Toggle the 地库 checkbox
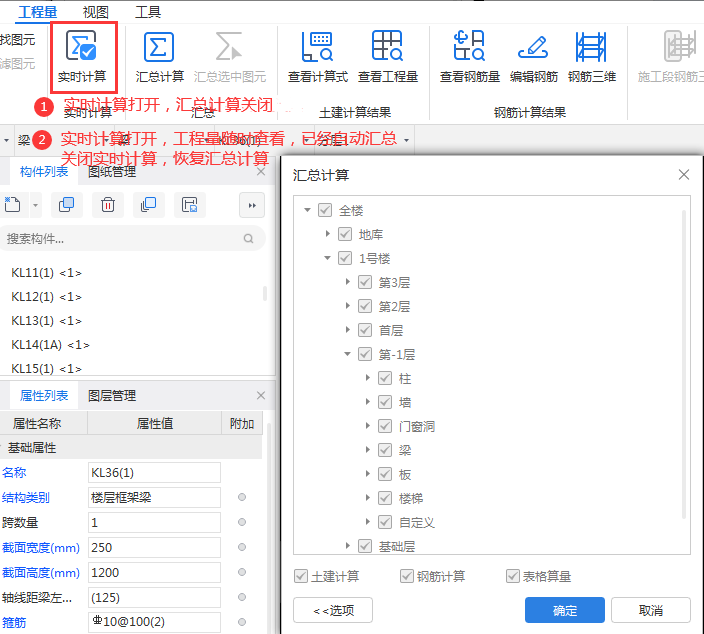This screenshot has height=634, width=704. (x=345, y=234)
